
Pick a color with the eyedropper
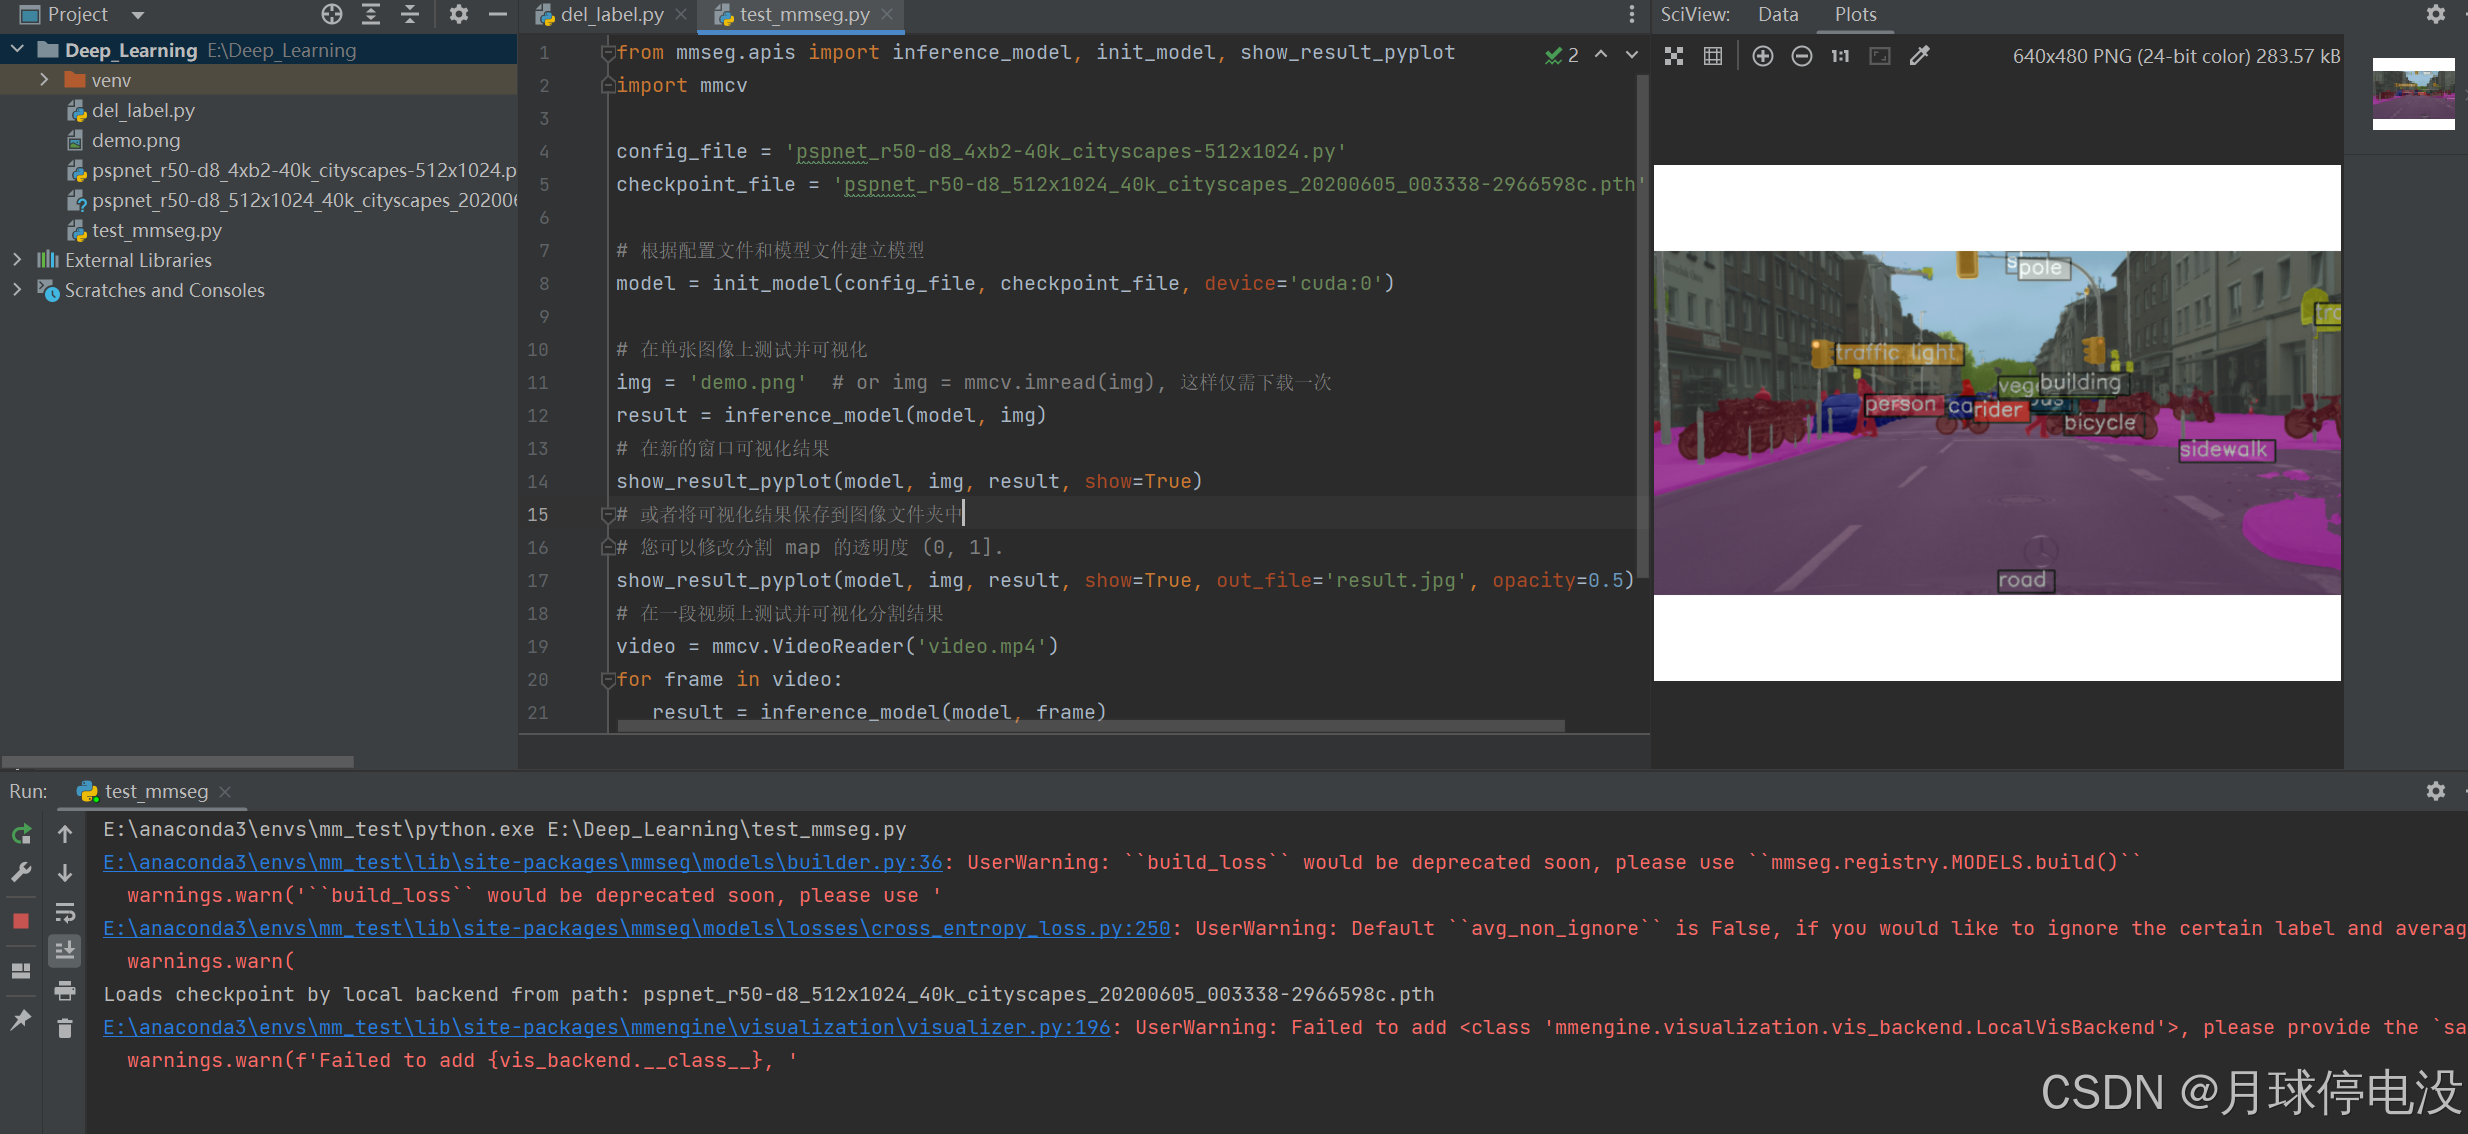point(1919,56)
